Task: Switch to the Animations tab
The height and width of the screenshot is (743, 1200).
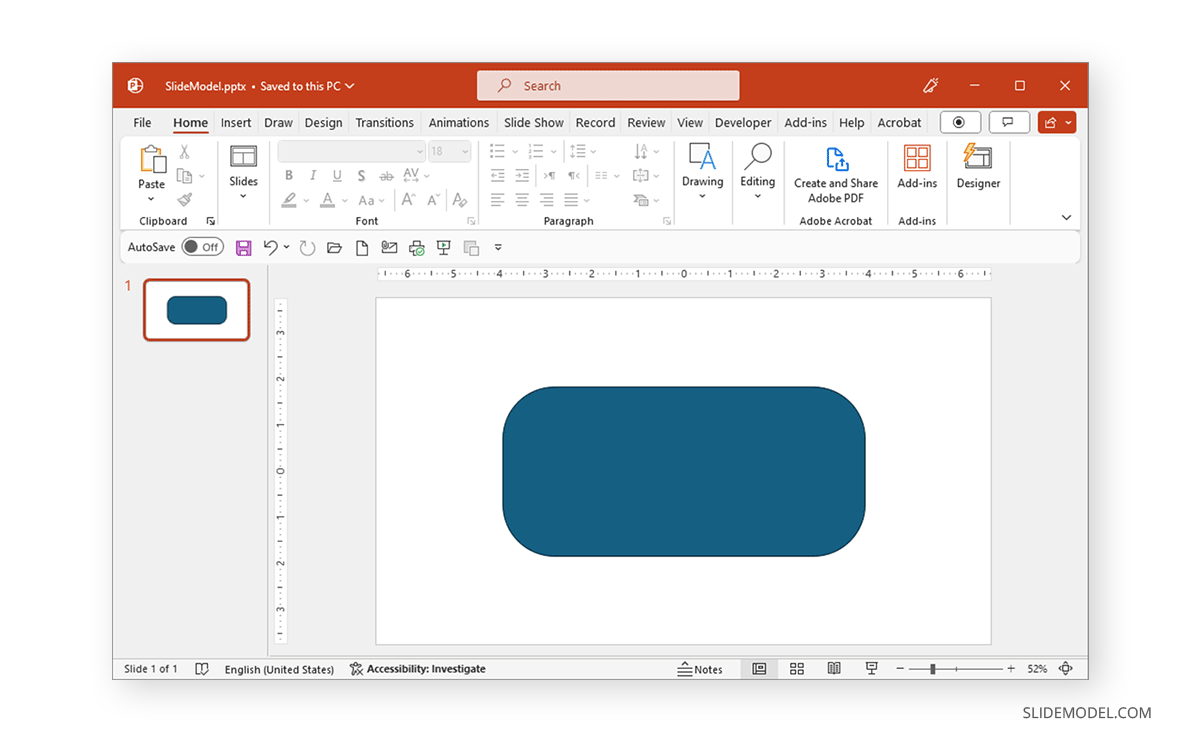Action: pyautogui.click(x=458, y=122)
